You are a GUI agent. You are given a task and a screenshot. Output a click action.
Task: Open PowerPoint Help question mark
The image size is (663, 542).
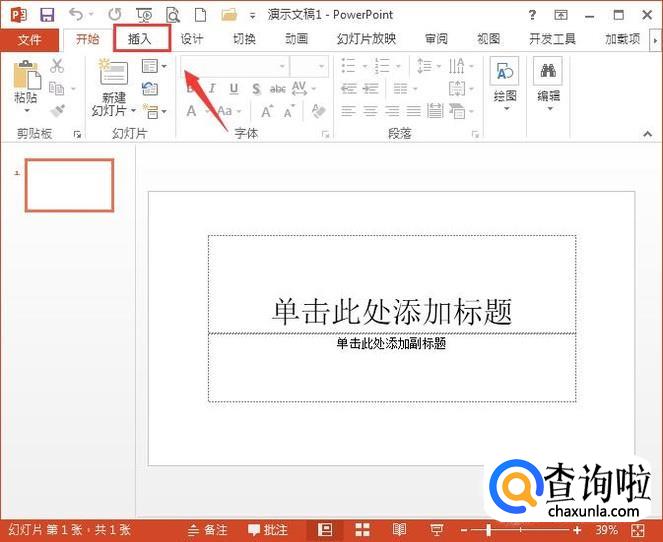coord(532,15)
